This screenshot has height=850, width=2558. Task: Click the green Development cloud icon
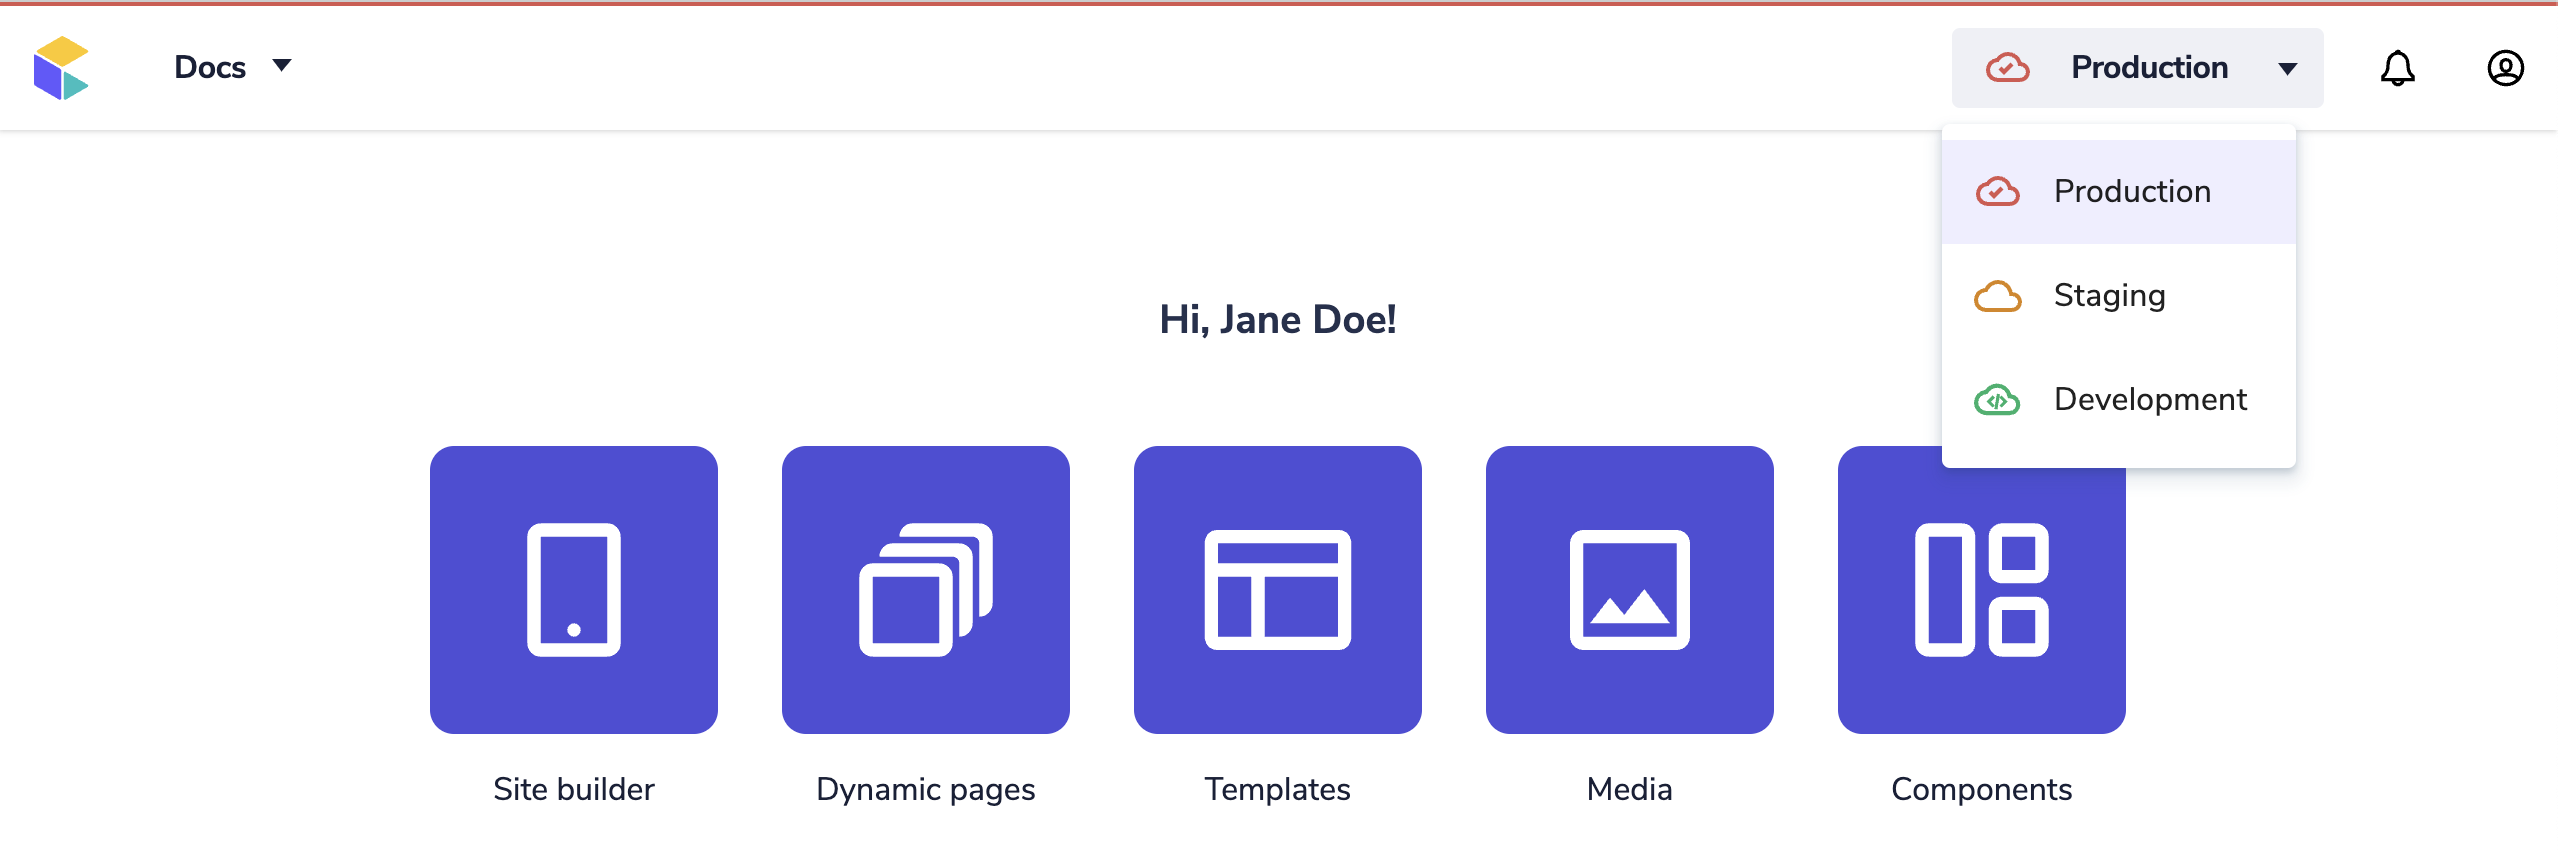tap(1997, 400)
